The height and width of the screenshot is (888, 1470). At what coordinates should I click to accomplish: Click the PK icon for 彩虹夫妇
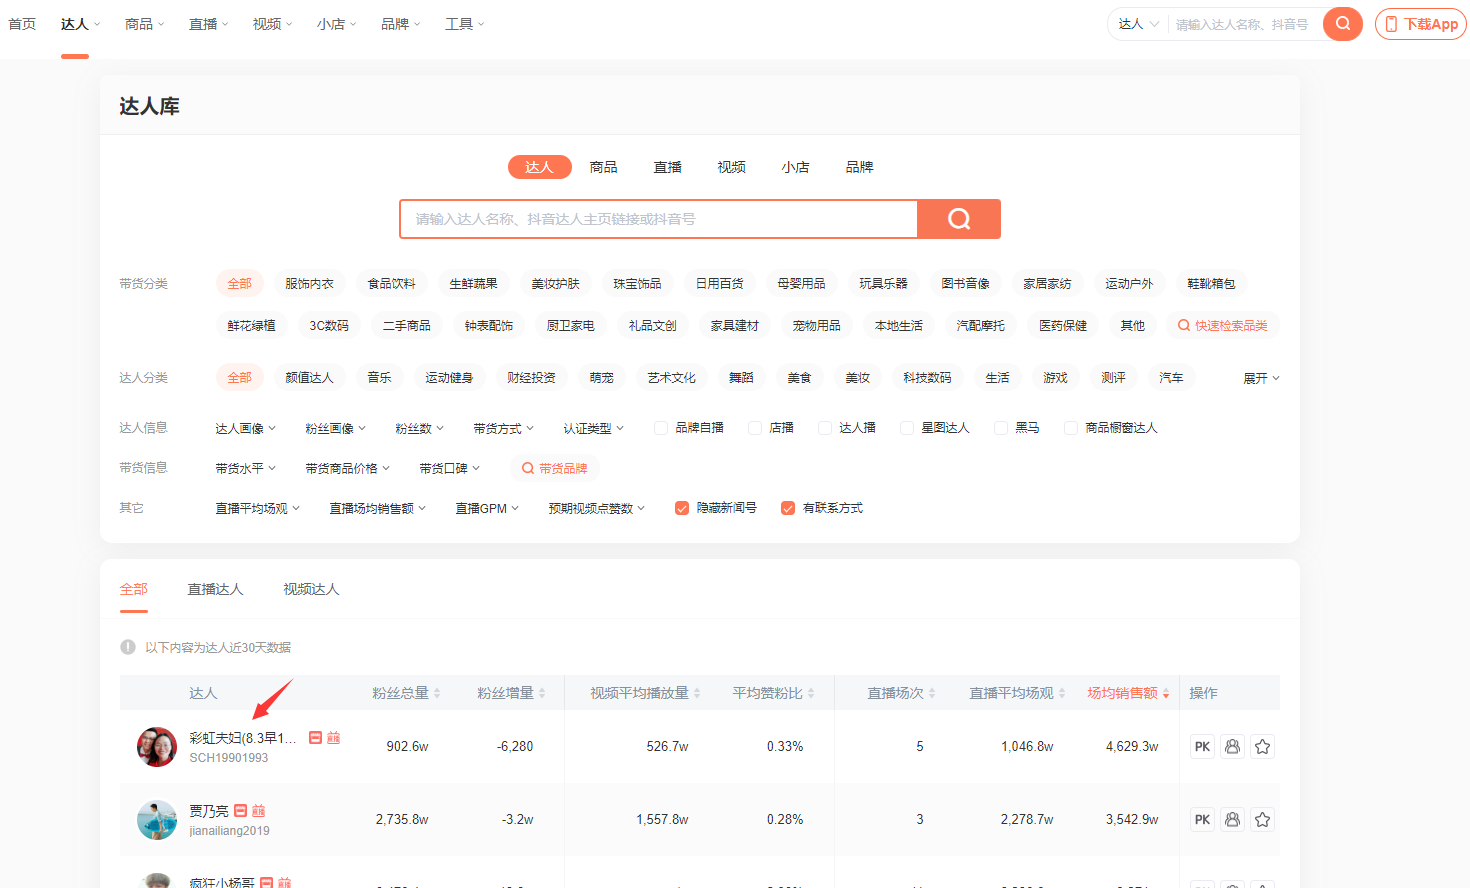tap(1202, 747)
